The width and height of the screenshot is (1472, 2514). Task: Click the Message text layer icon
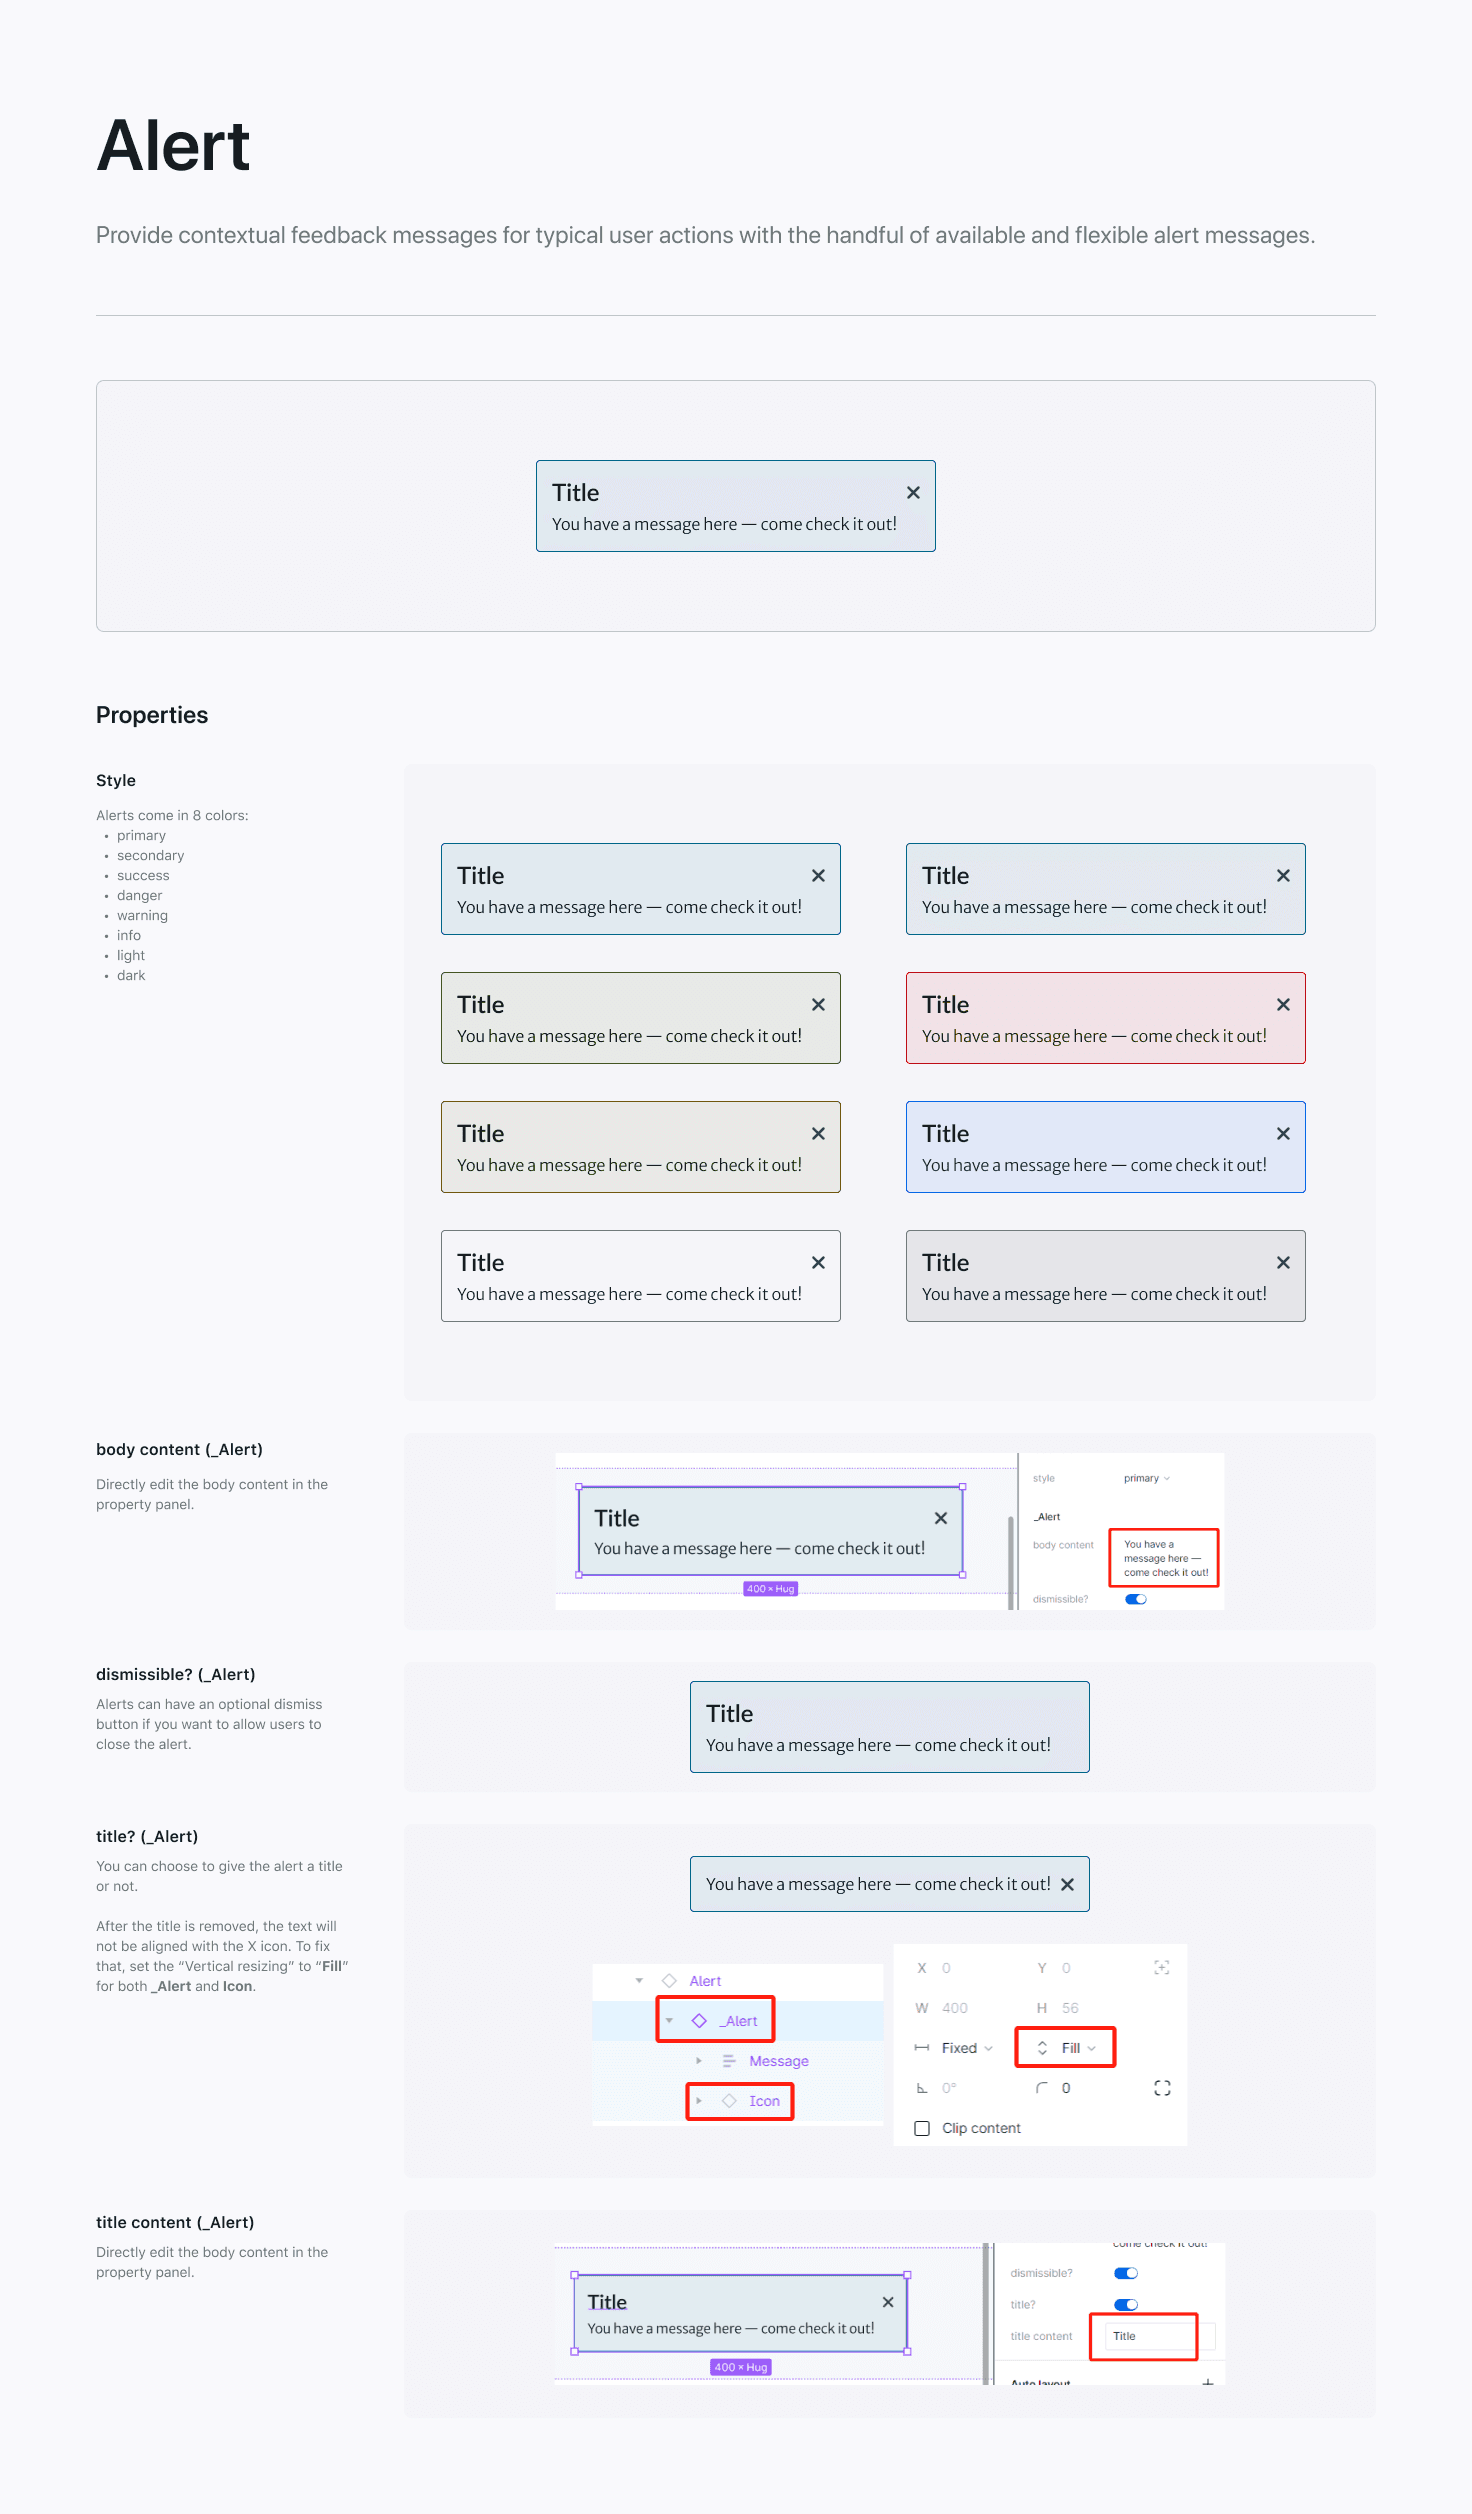click(729, 2060)
